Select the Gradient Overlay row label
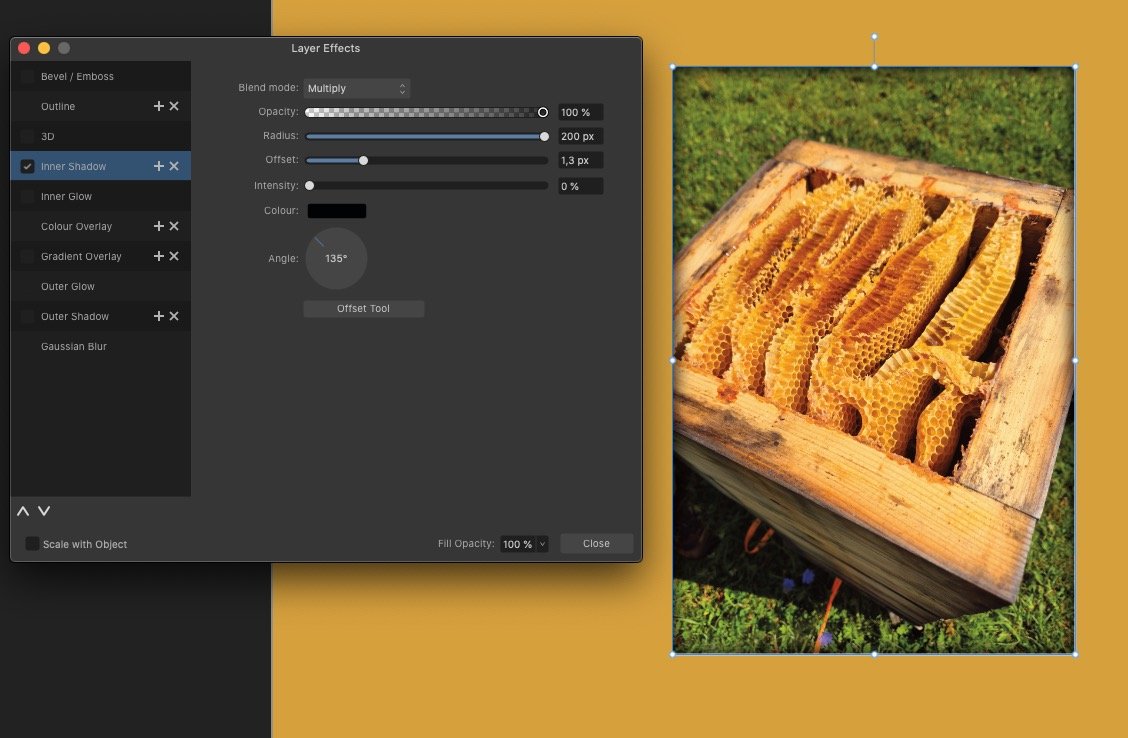Image resolution: width=1128 pixels, height=738 pixels. click(x=81, y=256)
